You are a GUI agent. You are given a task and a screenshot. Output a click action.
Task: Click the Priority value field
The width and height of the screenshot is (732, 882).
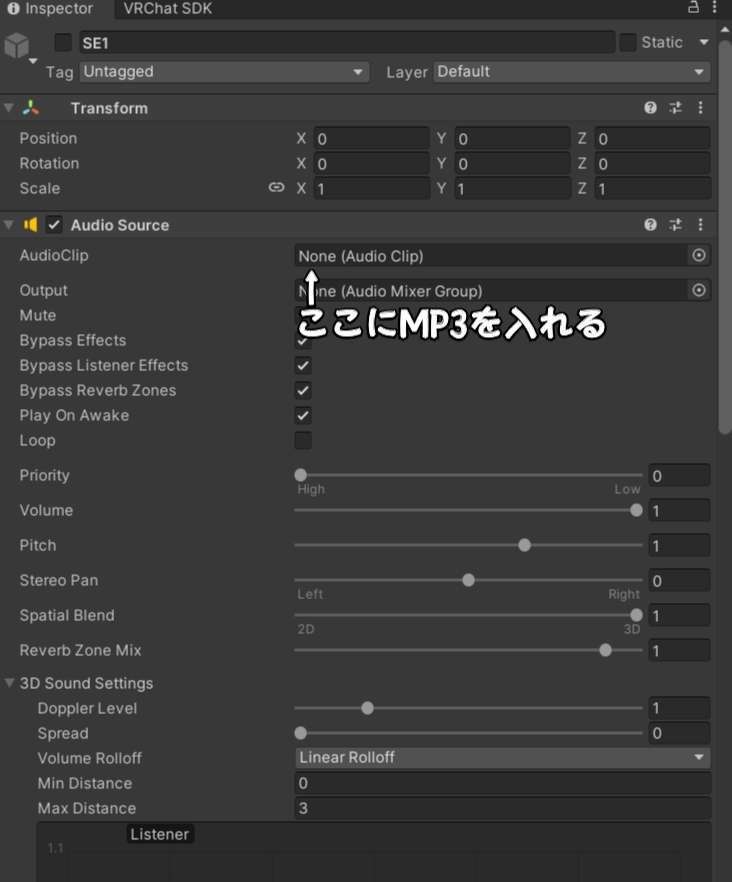tap(679, 476)
